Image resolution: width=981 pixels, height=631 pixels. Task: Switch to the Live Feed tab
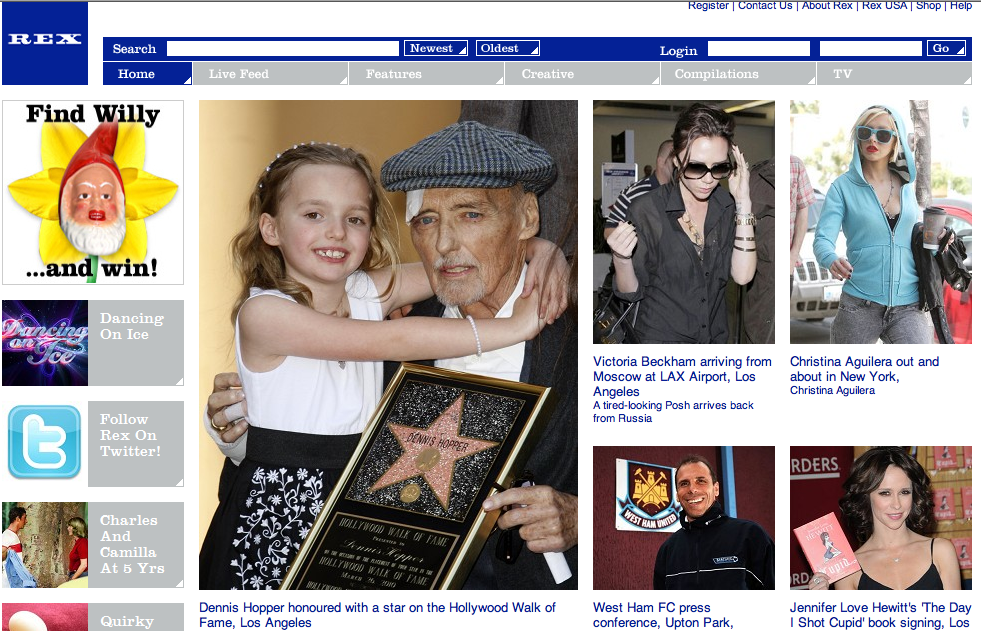click(270, 74)
